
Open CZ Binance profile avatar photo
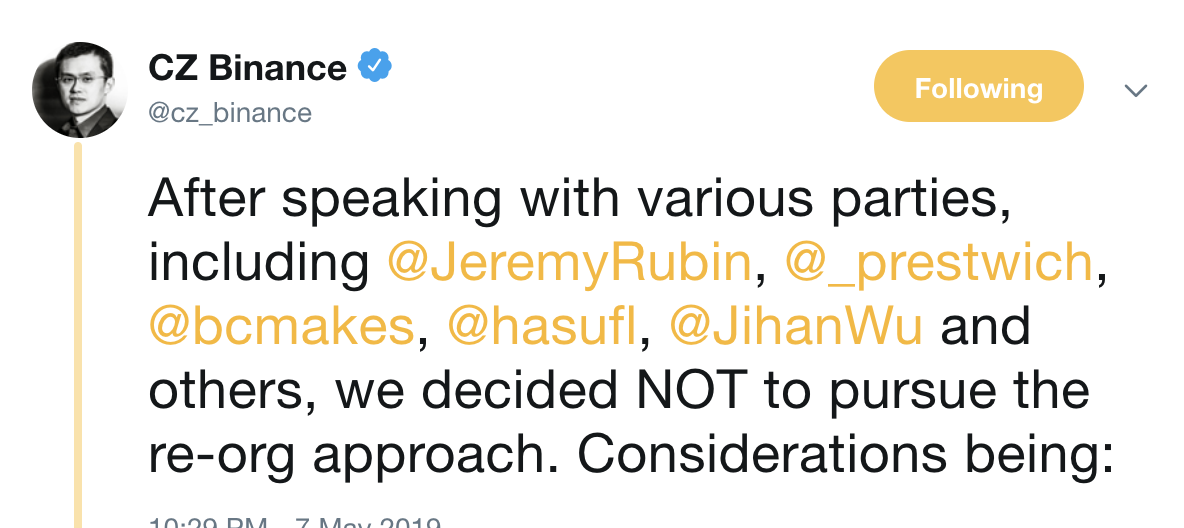(x=80, y=90)
